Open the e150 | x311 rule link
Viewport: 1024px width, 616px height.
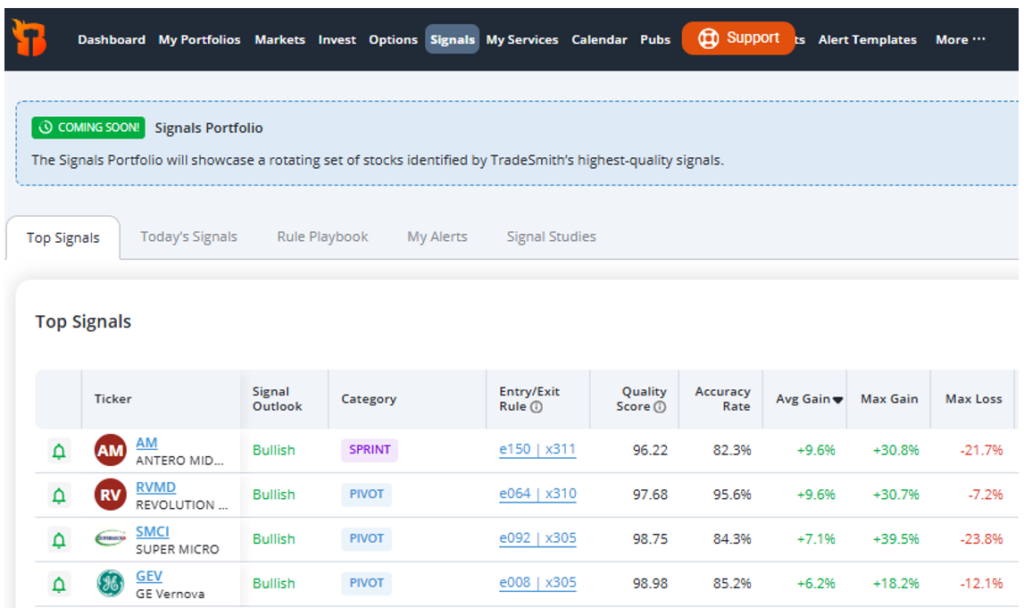point(537,450)
